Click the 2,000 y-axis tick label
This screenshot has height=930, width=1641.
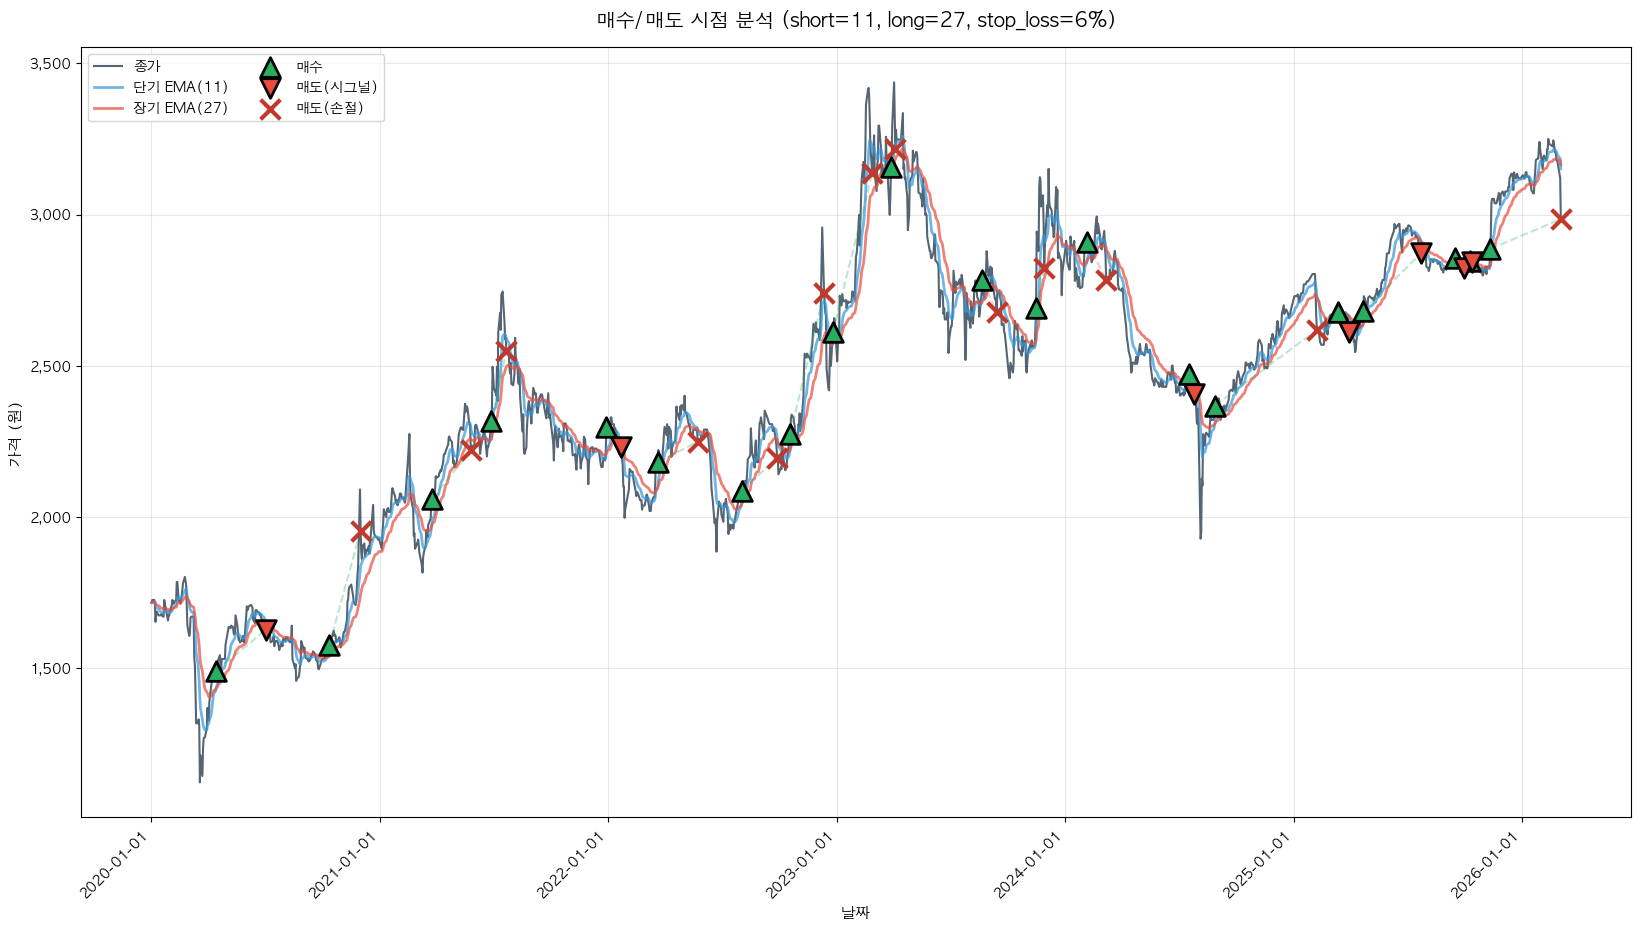tap(50, 518)
